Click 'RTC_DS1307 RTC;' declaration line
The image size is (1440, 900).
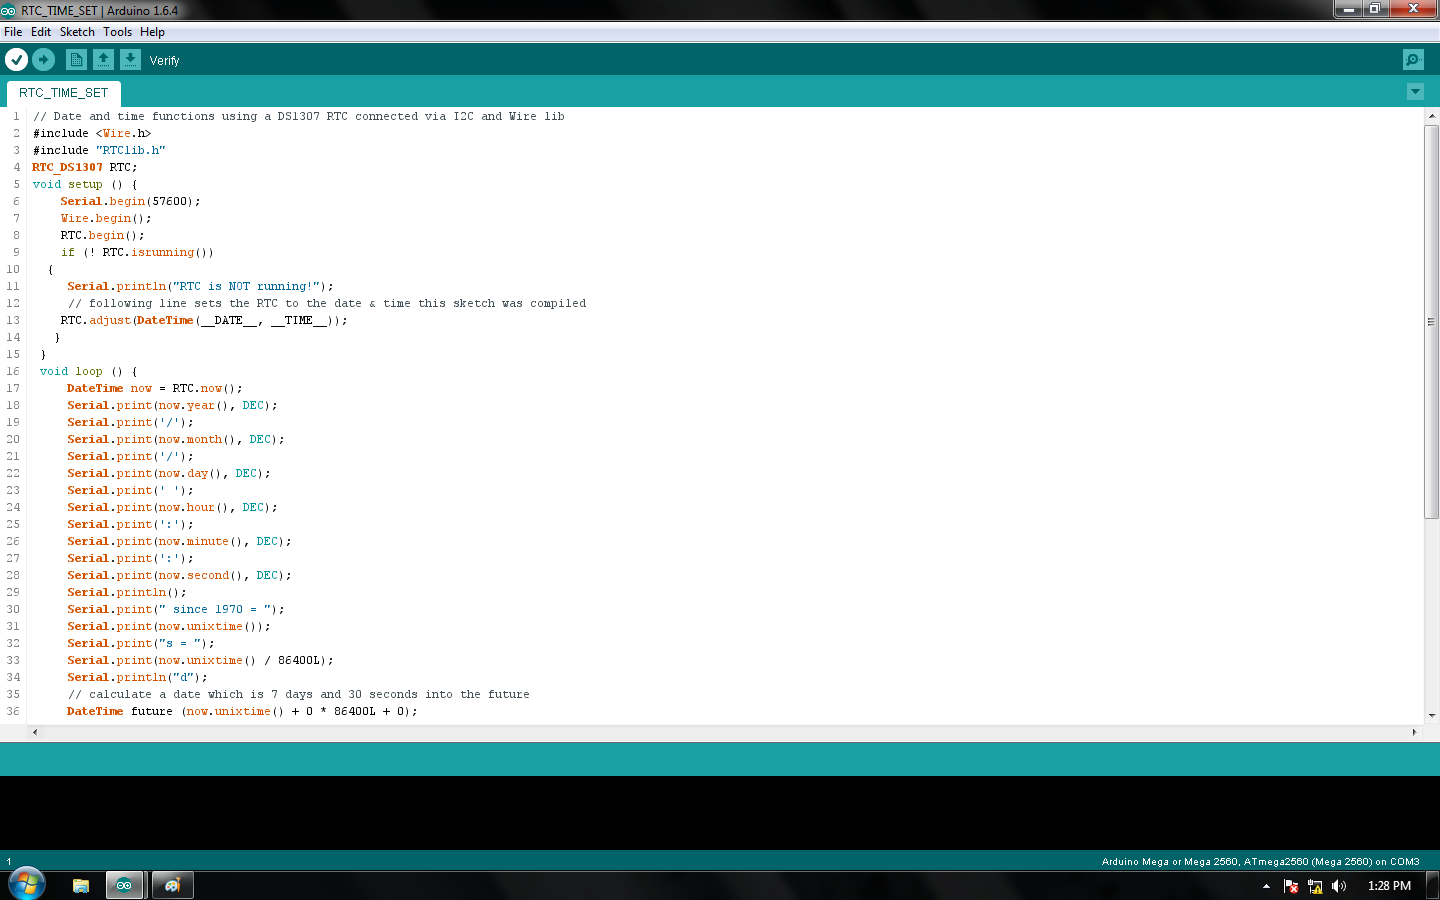pyautogui.click(x=85, y=167)
